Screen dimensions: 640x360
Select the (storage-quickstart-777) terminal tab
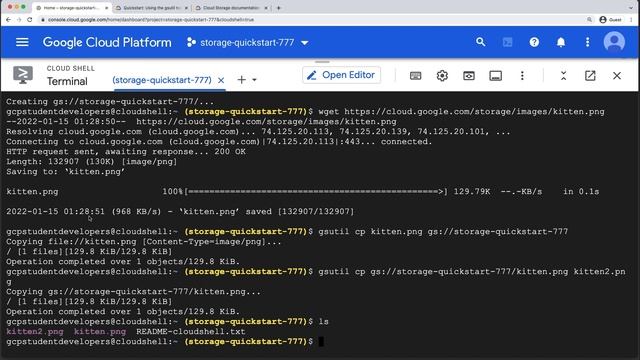(x=162, y=80)
